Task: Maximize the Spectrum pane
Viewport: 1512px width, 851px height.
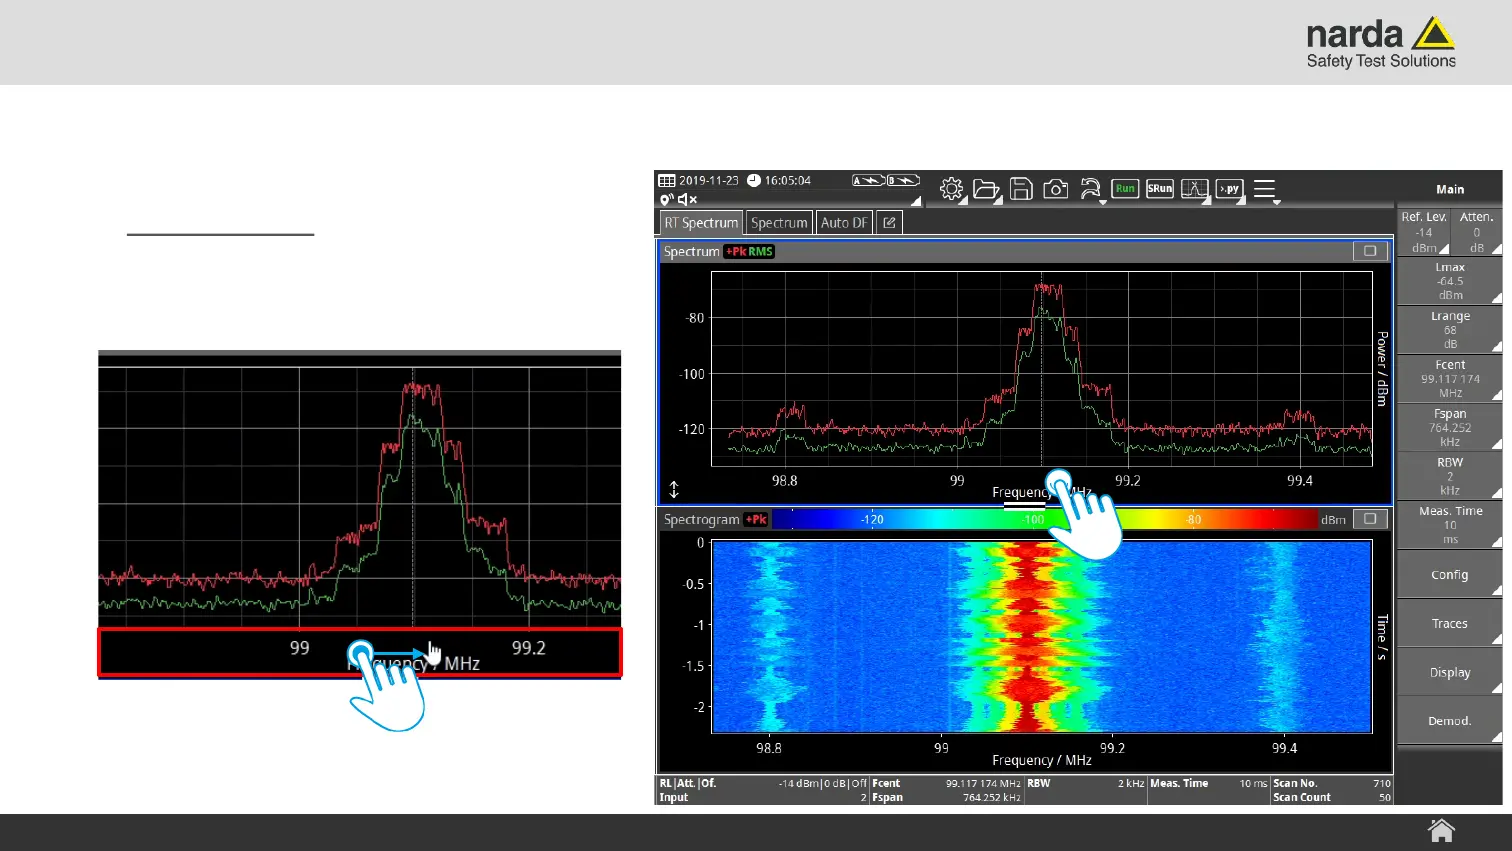Action: point(1370,251)
